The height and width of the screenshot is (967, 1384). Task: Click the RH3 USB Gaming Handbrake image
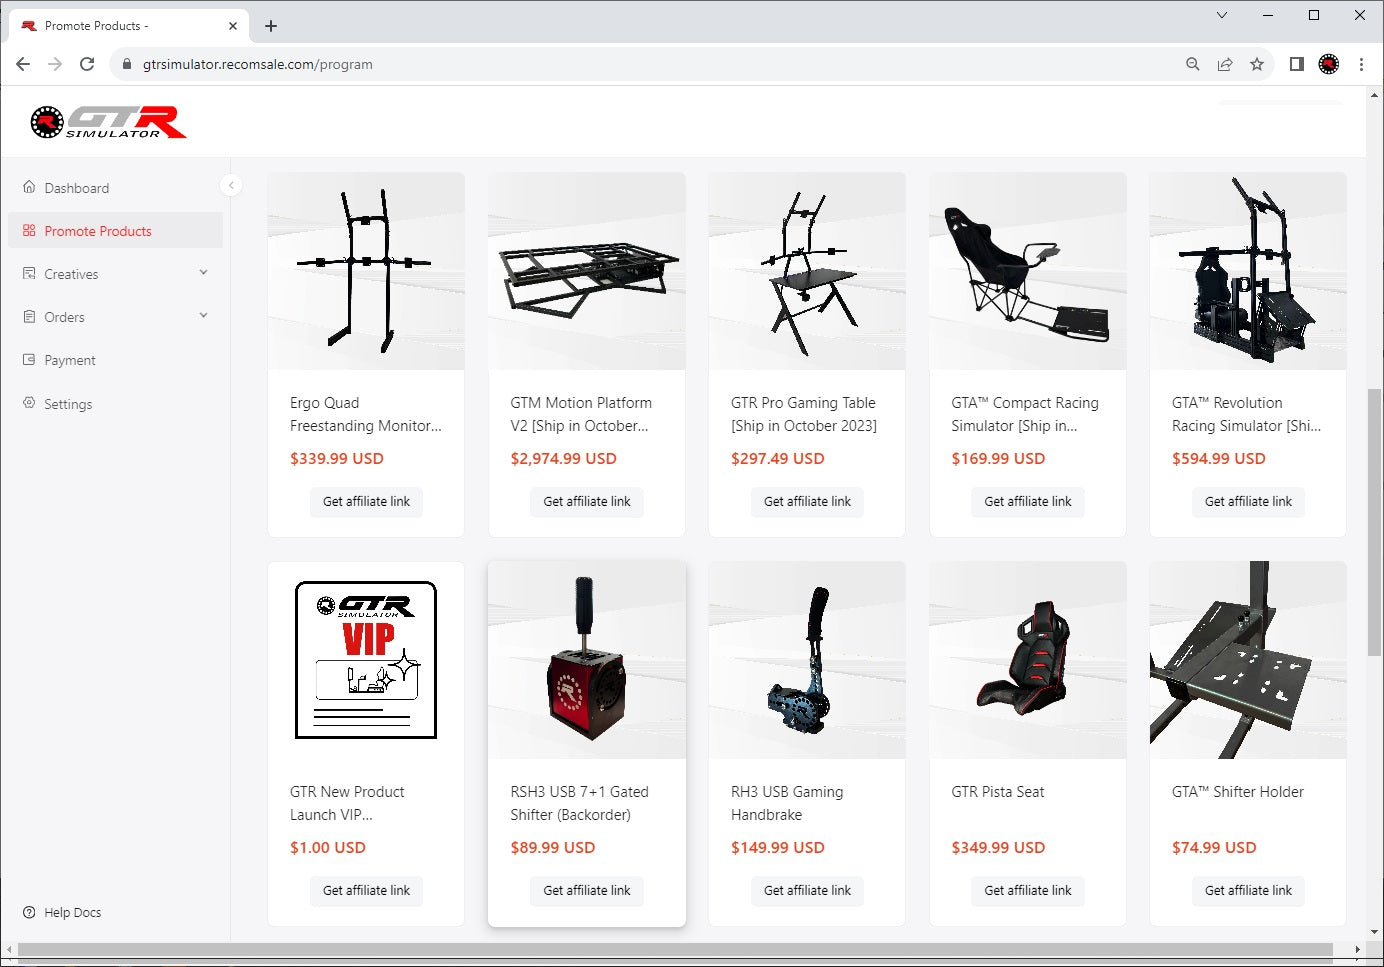coord(807,660)
